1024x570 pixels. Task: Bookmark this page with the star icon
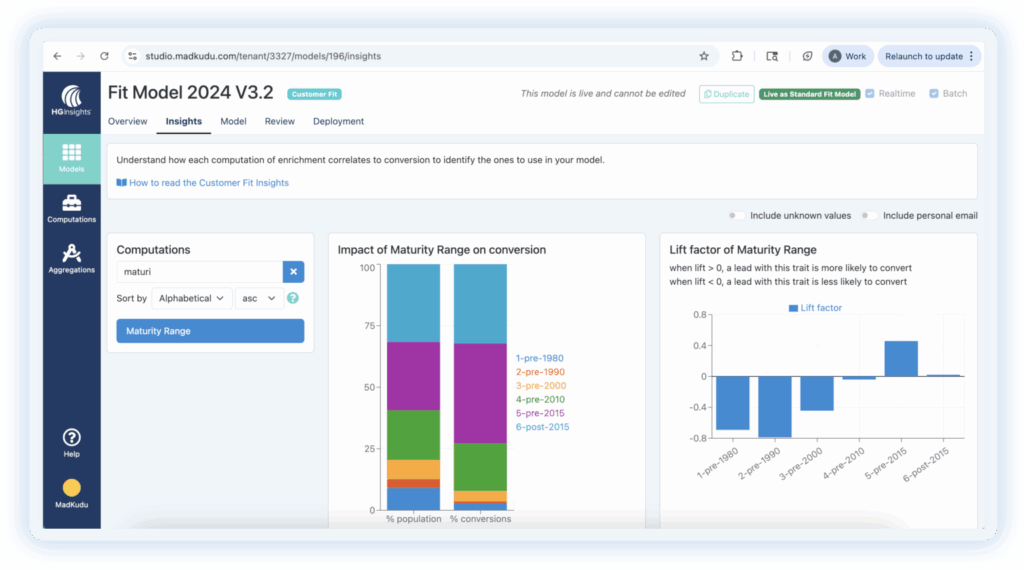click(704, 57)
